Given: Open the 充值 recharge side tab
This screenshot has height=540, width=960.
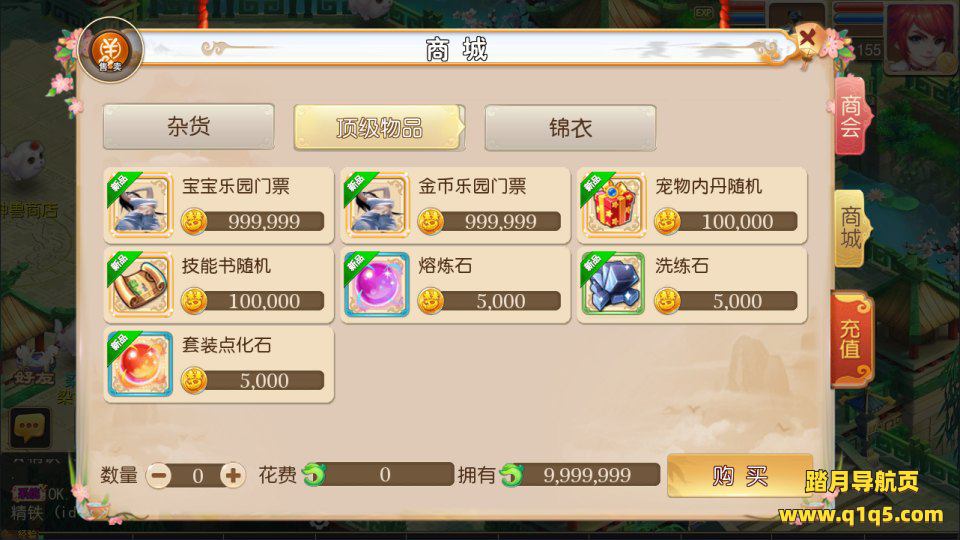Looking at the screenshot, I should [x=850, y=339].
